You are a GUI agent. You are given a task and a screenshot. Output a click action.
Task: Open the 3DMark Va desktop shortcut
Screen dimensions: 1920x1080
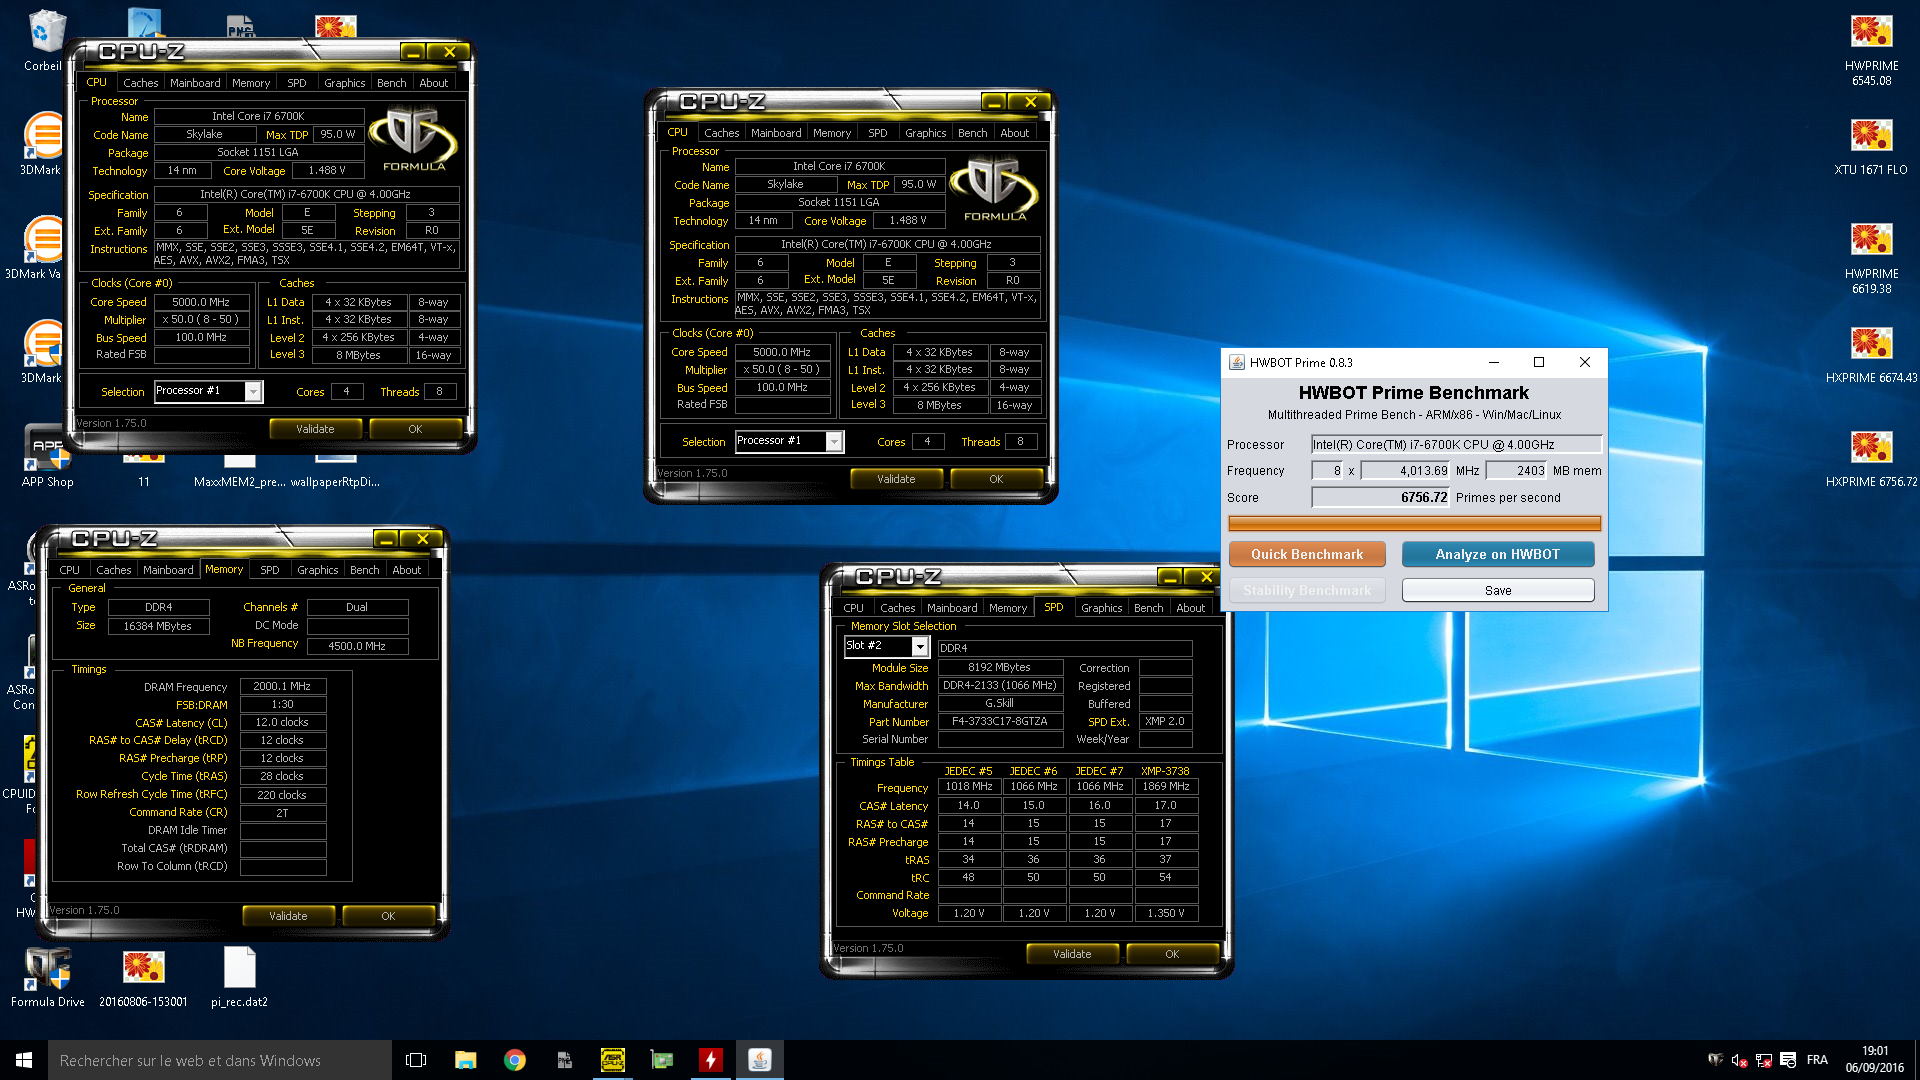pos(40,246)
